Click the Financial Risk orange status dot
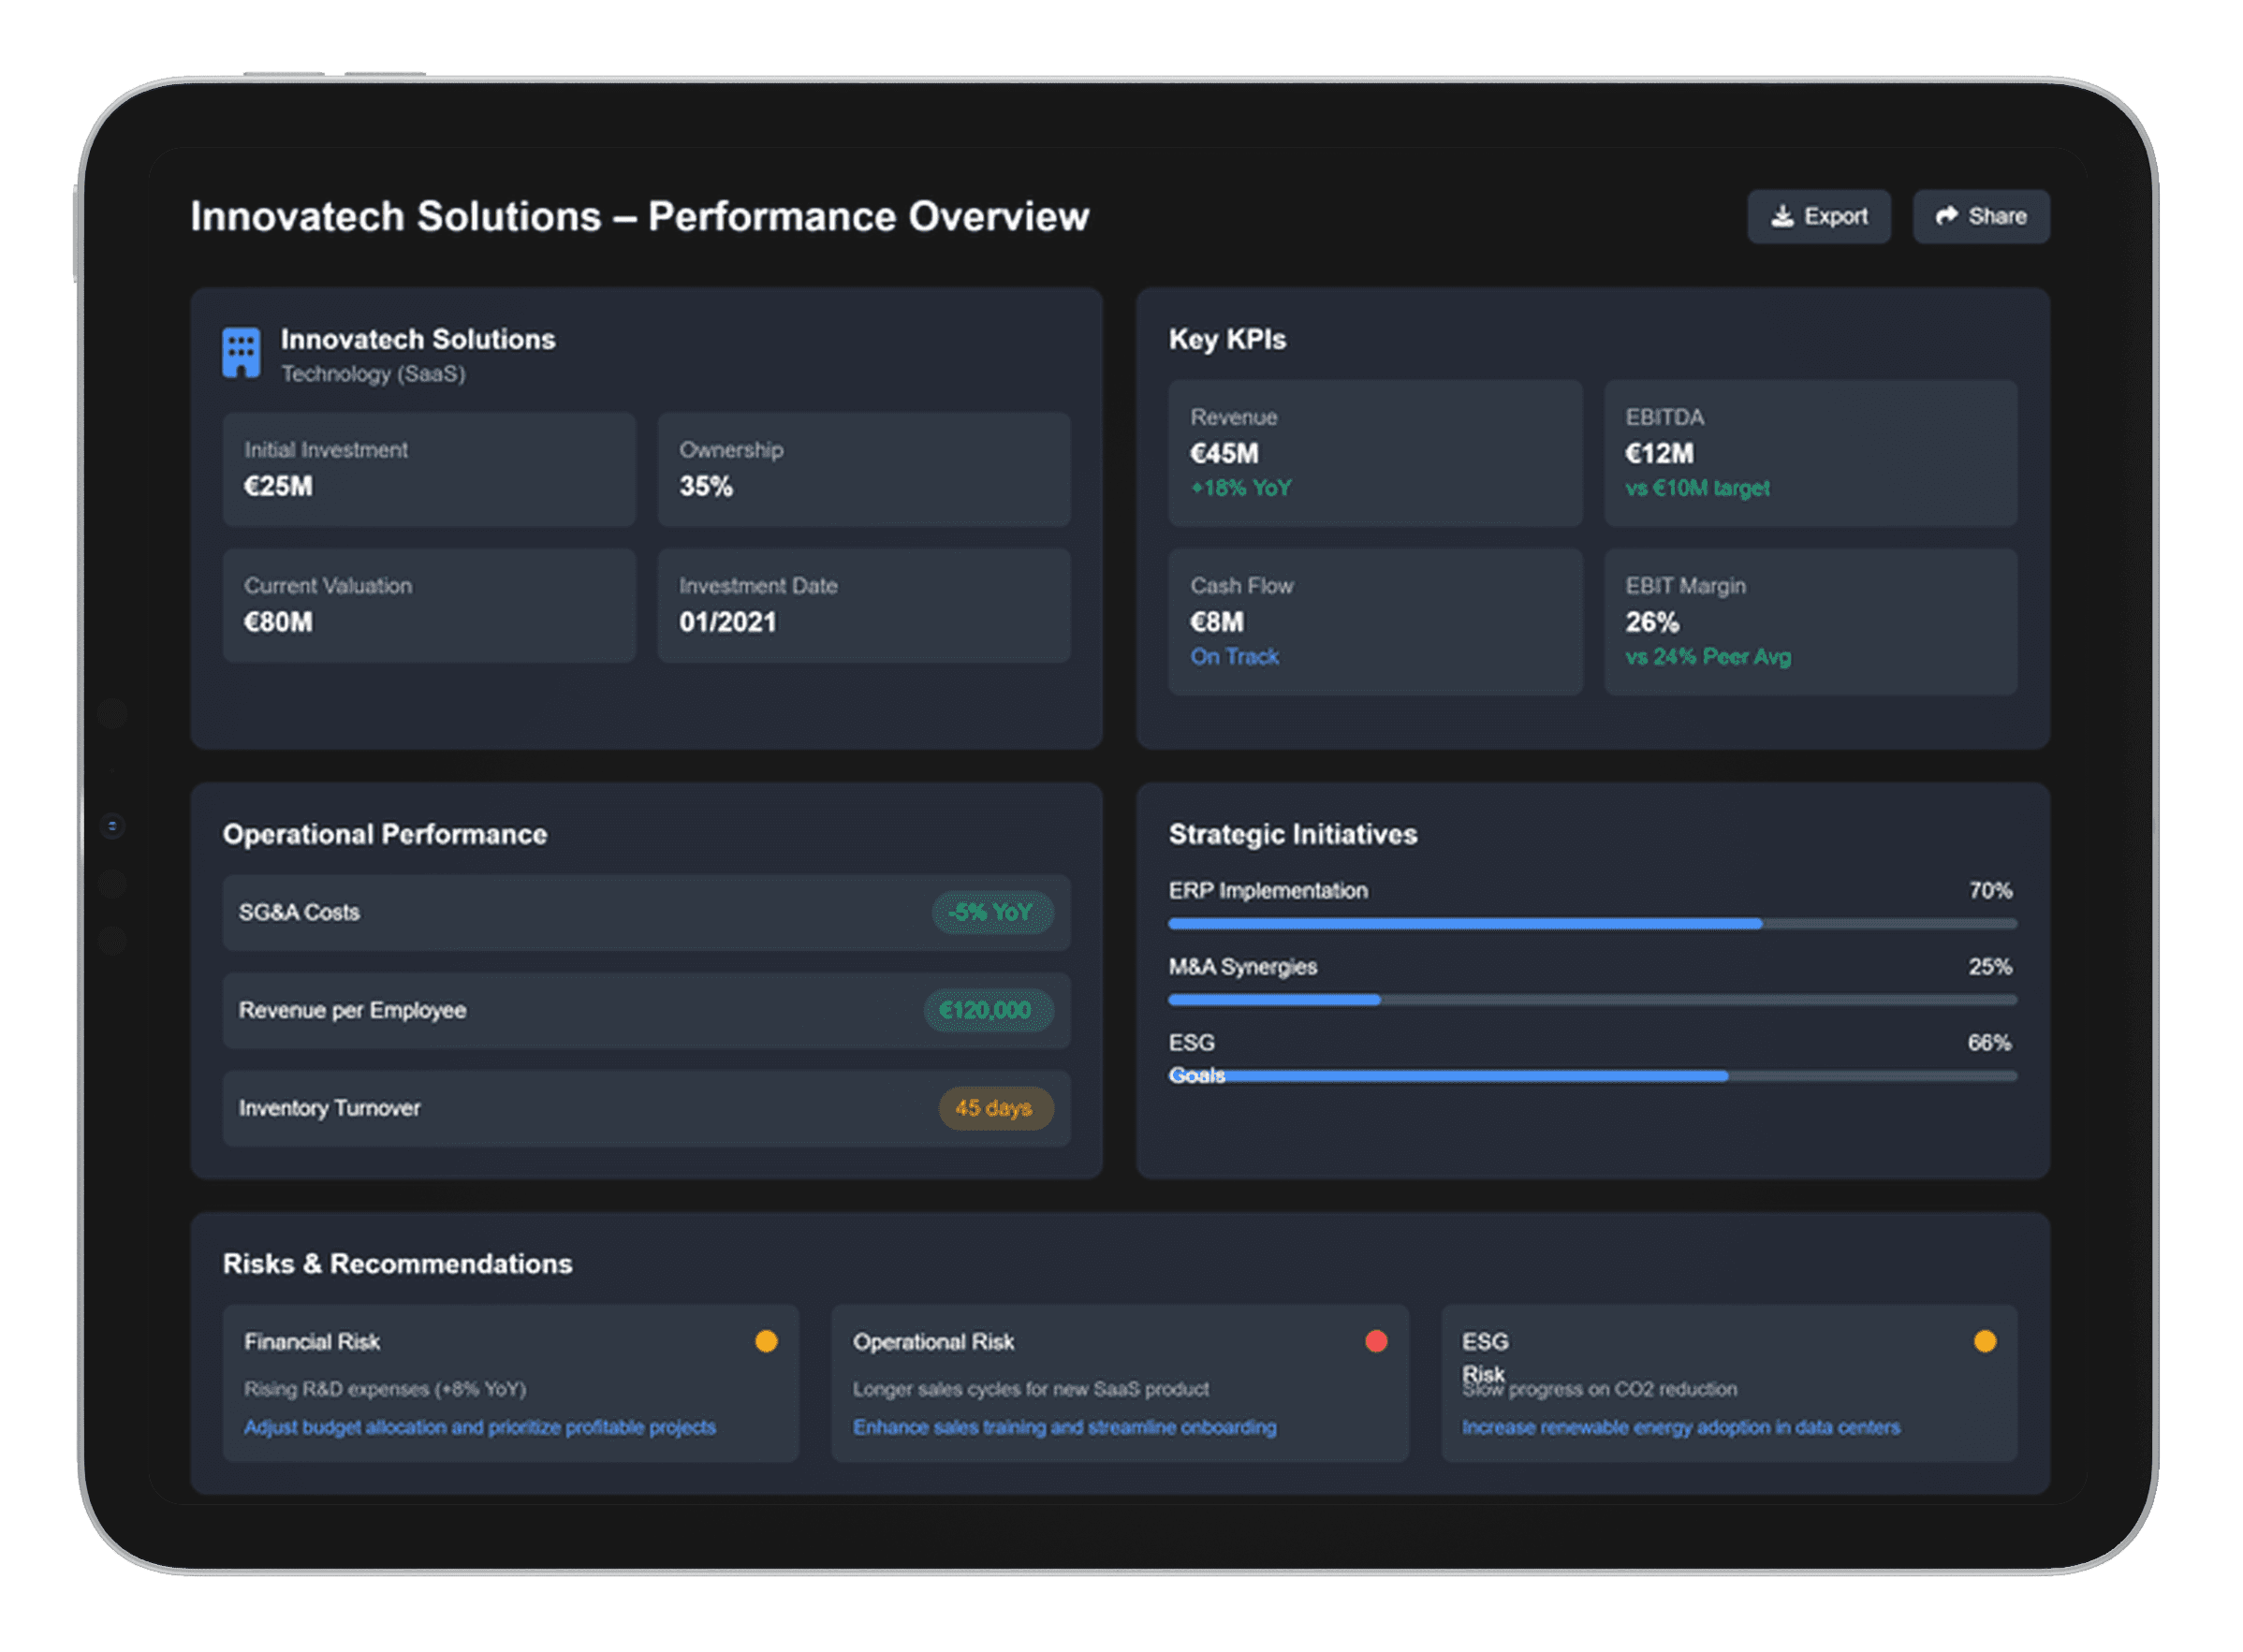 766,1341
